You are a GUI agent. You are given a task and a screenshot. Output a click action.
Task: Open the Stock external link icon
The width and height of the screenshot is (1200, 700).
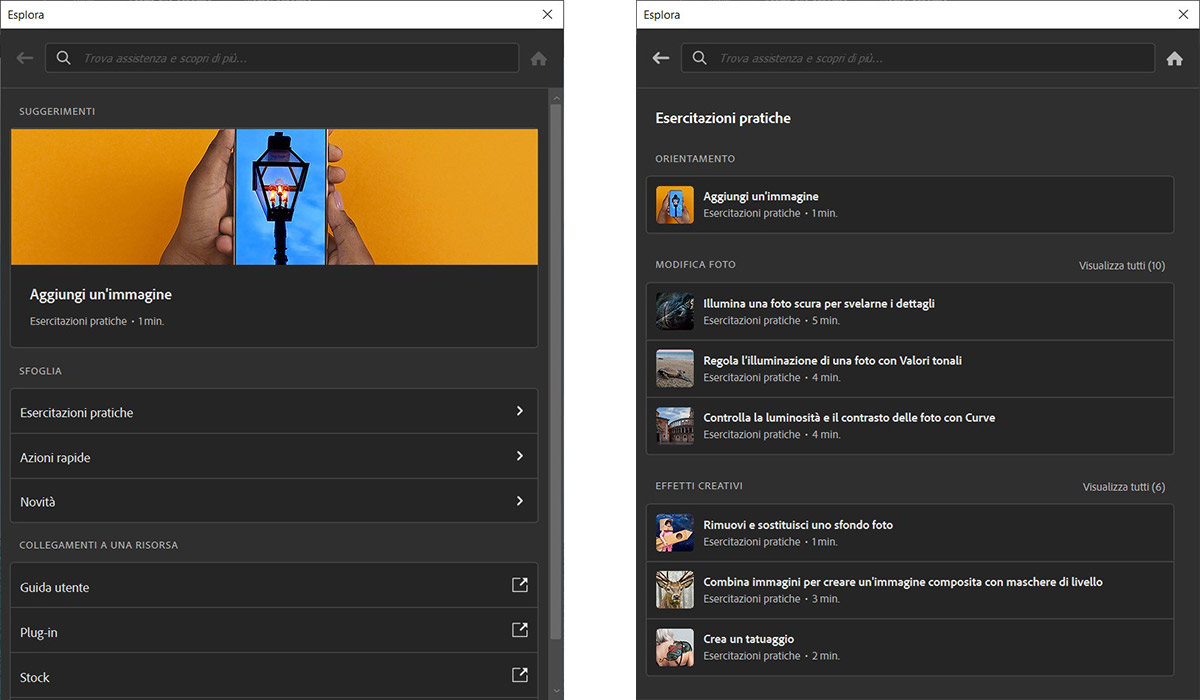click(x=520, y=676)
